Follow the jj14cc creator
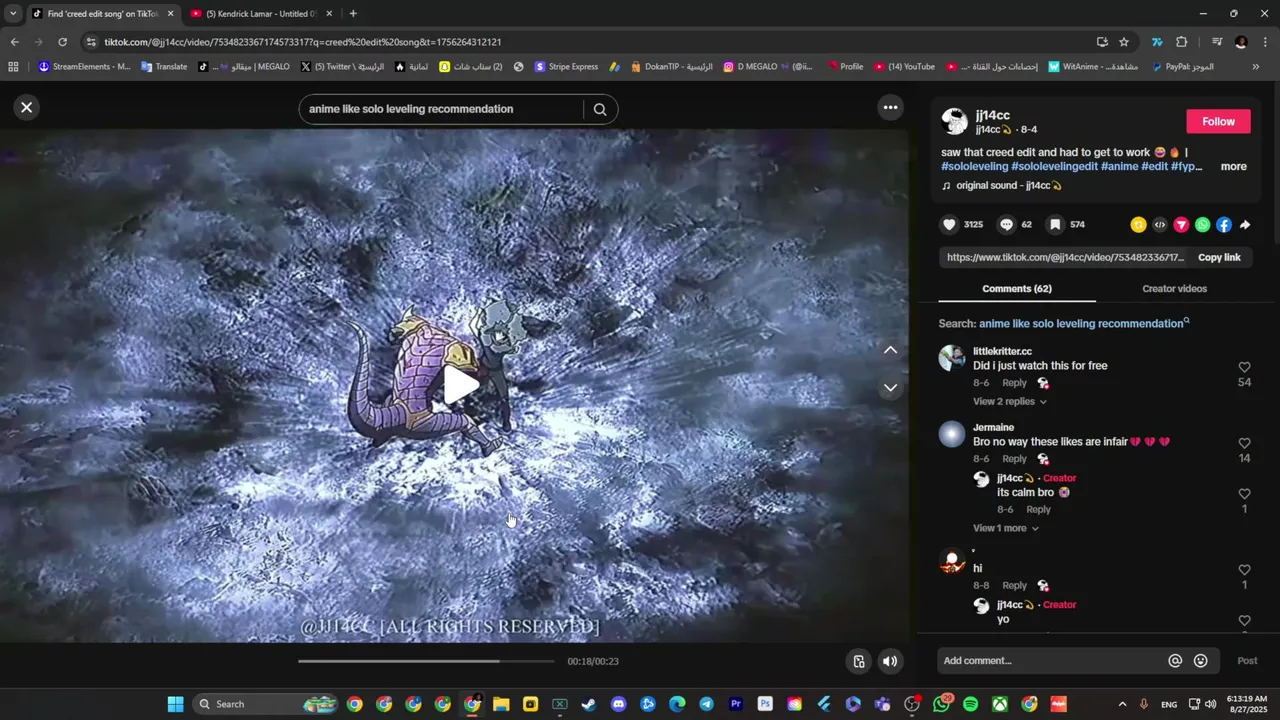This screenshot has height=720, width=1280. click(1218, 121)
